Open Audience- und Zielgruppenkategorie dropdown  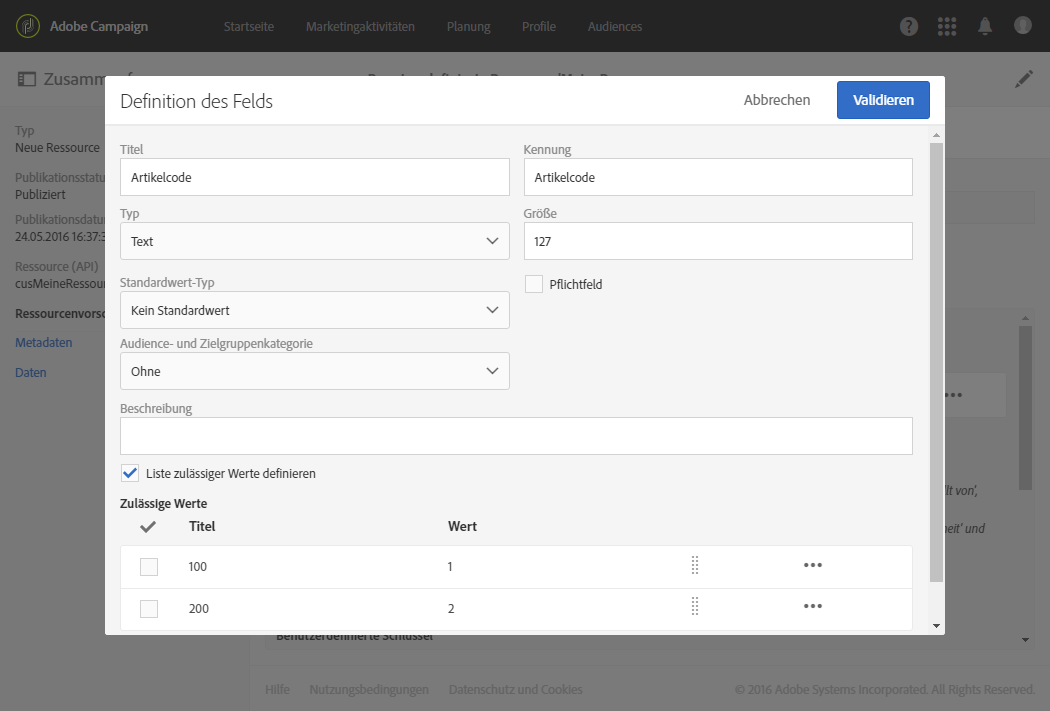(x=314, y=371)
